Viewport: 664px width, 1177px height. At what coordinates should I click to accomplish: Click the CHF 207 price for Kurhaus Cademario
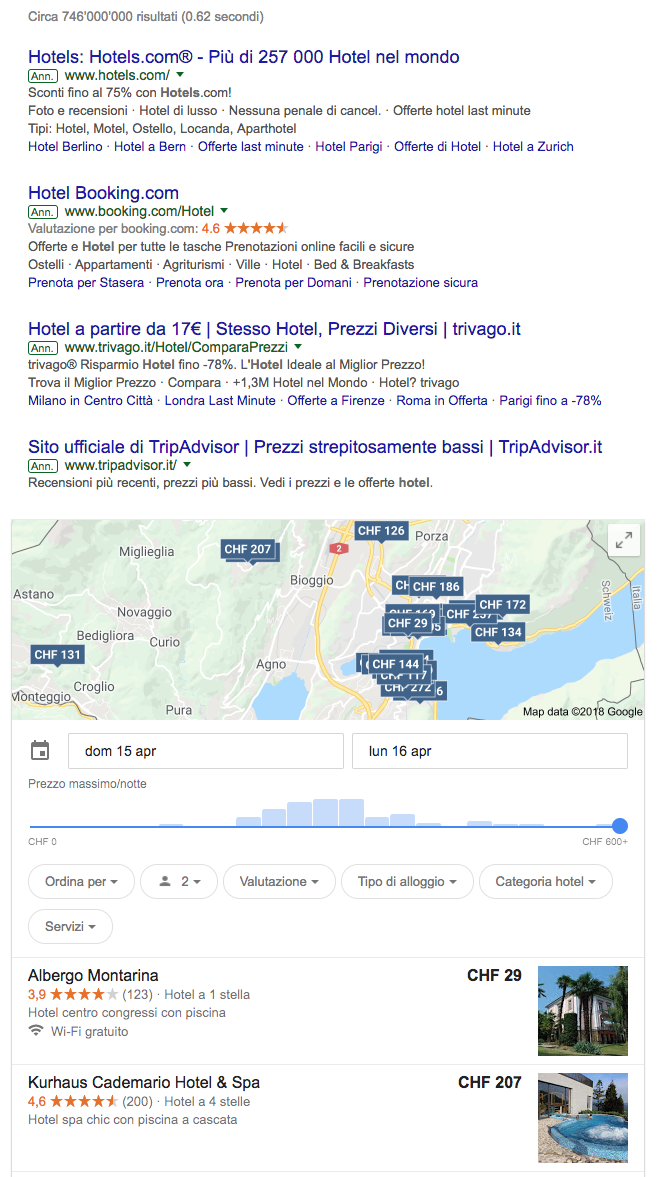(x=490, y=1082)
